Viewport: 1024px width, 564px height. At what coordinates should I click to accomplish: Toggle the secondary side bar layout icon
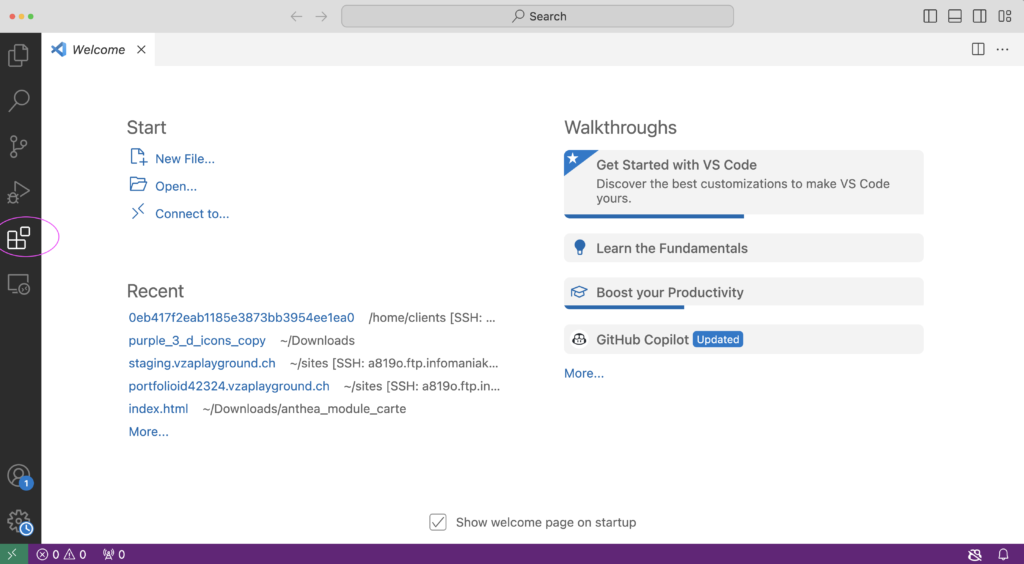pos(980,16)
